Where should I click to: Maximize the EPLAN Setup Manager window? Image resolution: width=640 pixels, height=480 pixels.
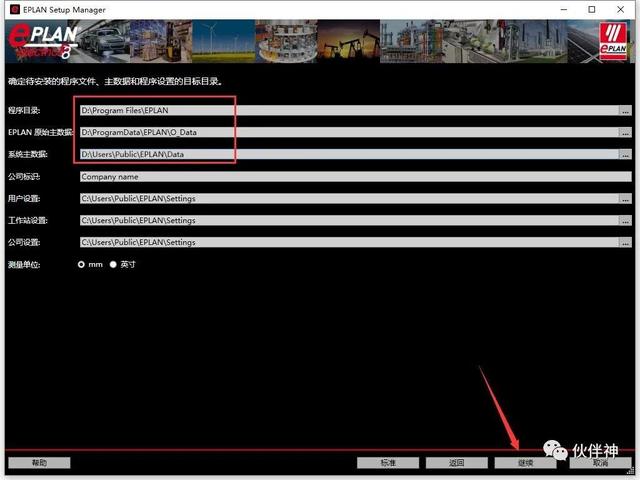(592, 9)
